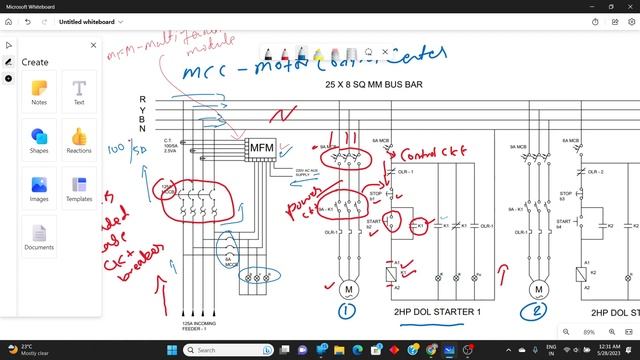Choose the black pen
640x360 pixels.
pos(268,53)
